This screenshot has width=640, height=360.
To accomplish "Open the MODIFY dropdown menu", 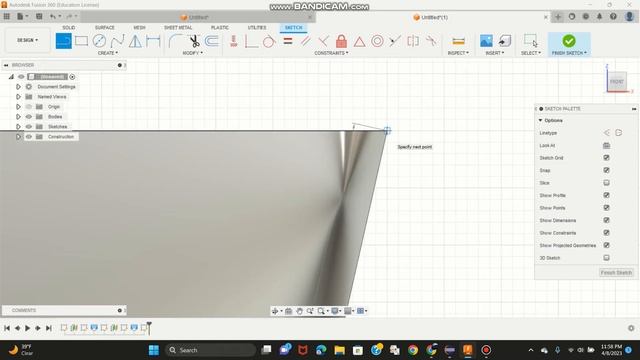I will (x=192, y=53).
